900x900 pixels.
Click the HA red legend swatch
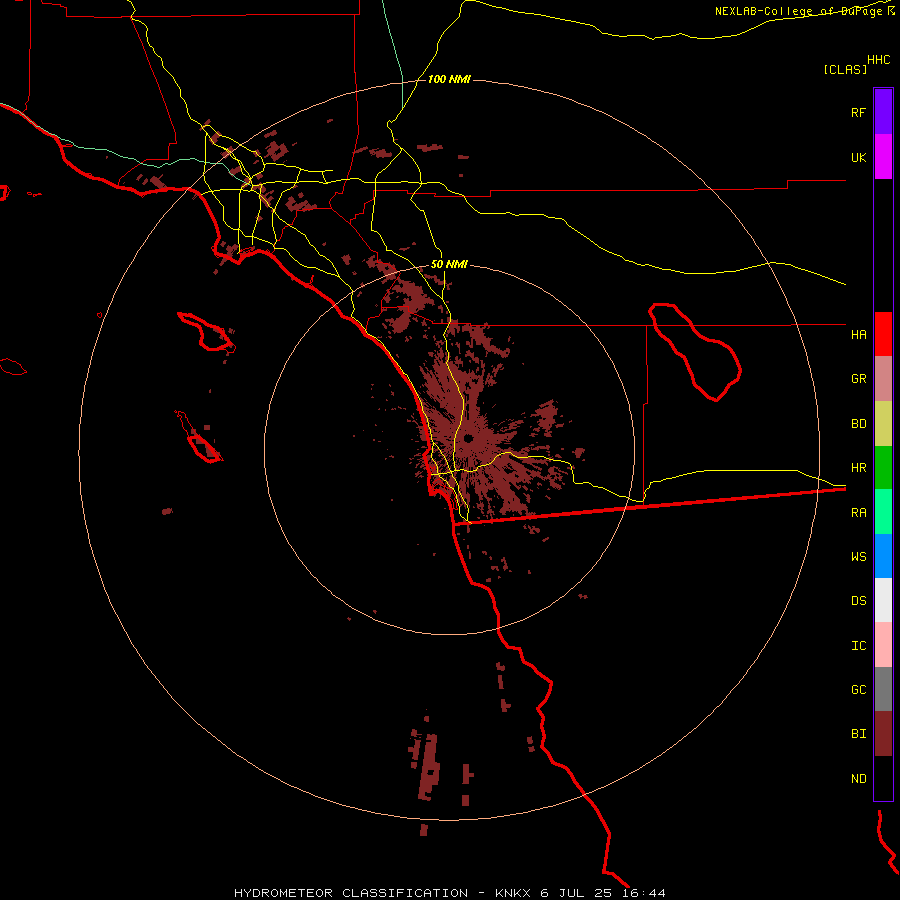[x=883, y=333]
